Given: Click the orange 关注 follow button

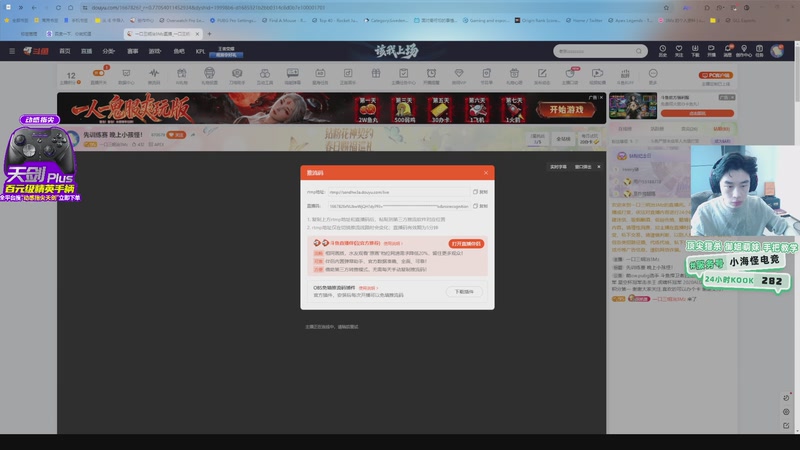Looking at the screenshot, I should 176,135.
